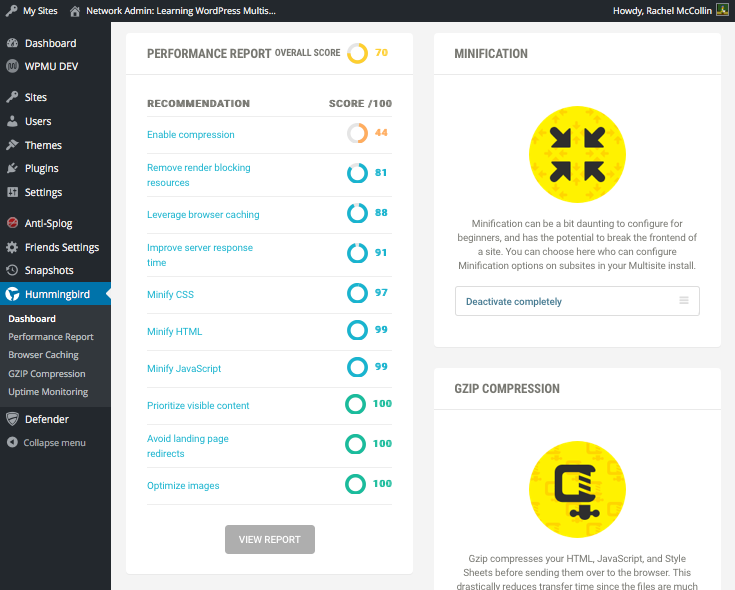Open the Minify CSS recommendation
This screenshot has height=590, width=735.
[x=170, y=295]
